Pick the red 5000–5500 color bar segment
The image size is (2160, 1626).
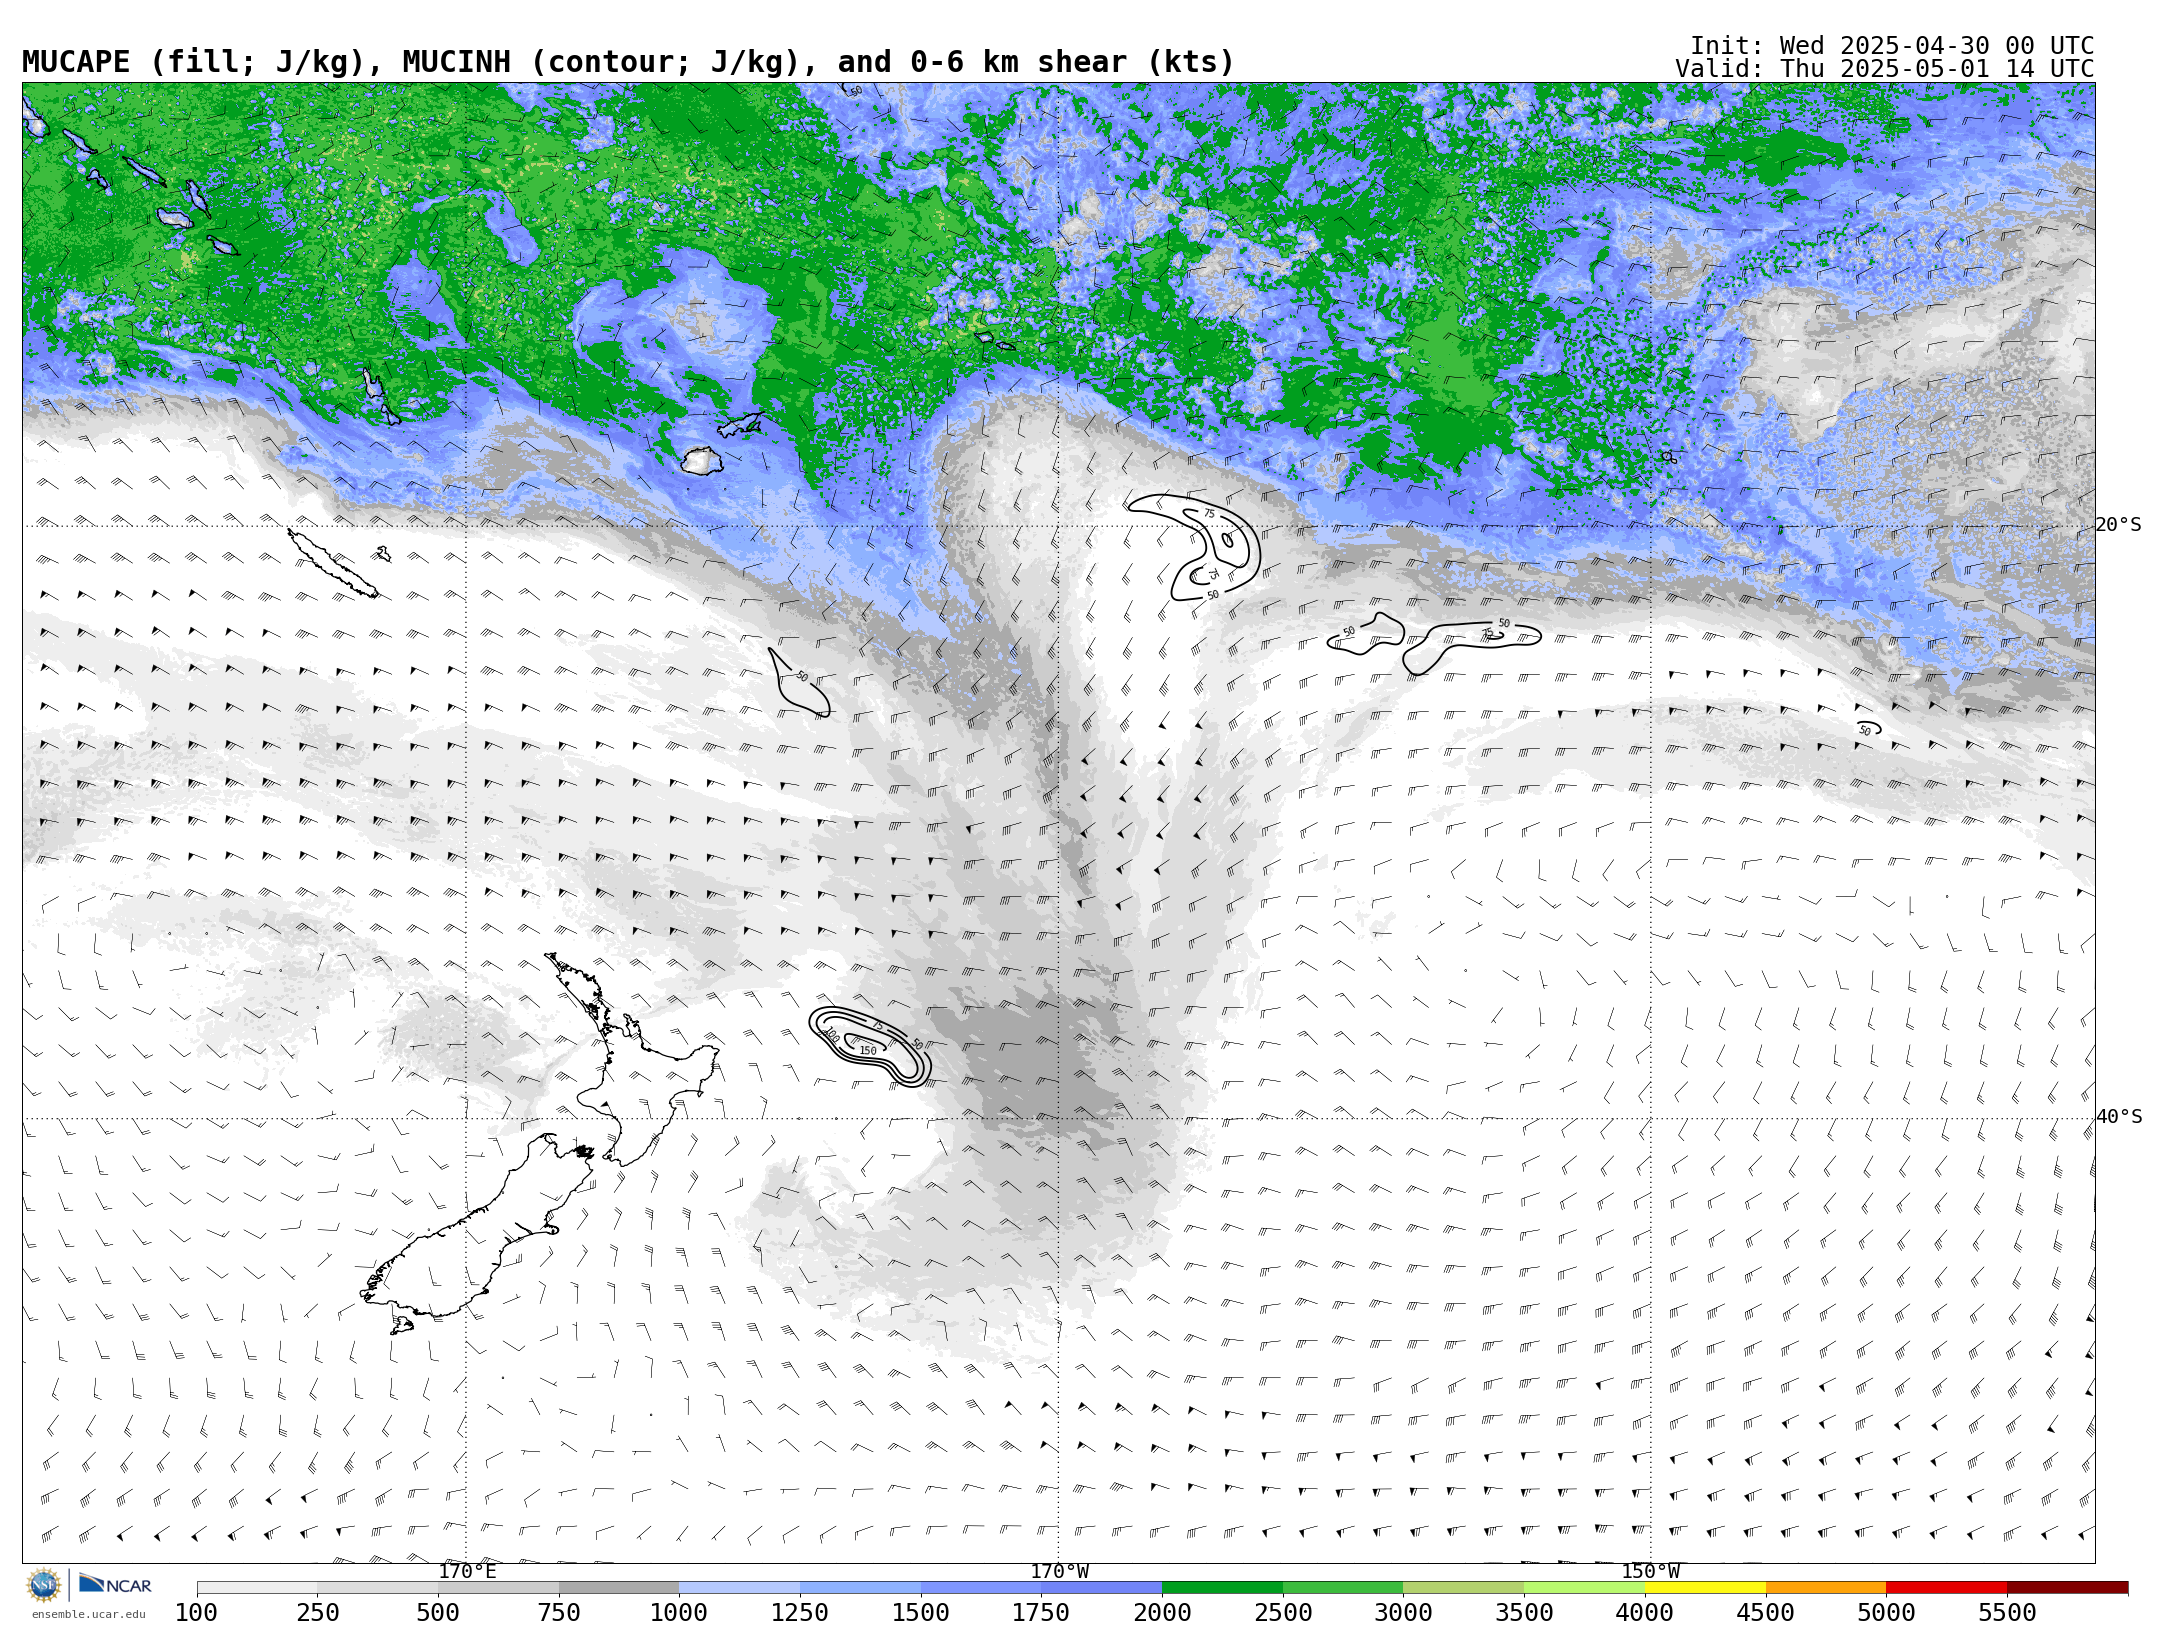1946,1587
